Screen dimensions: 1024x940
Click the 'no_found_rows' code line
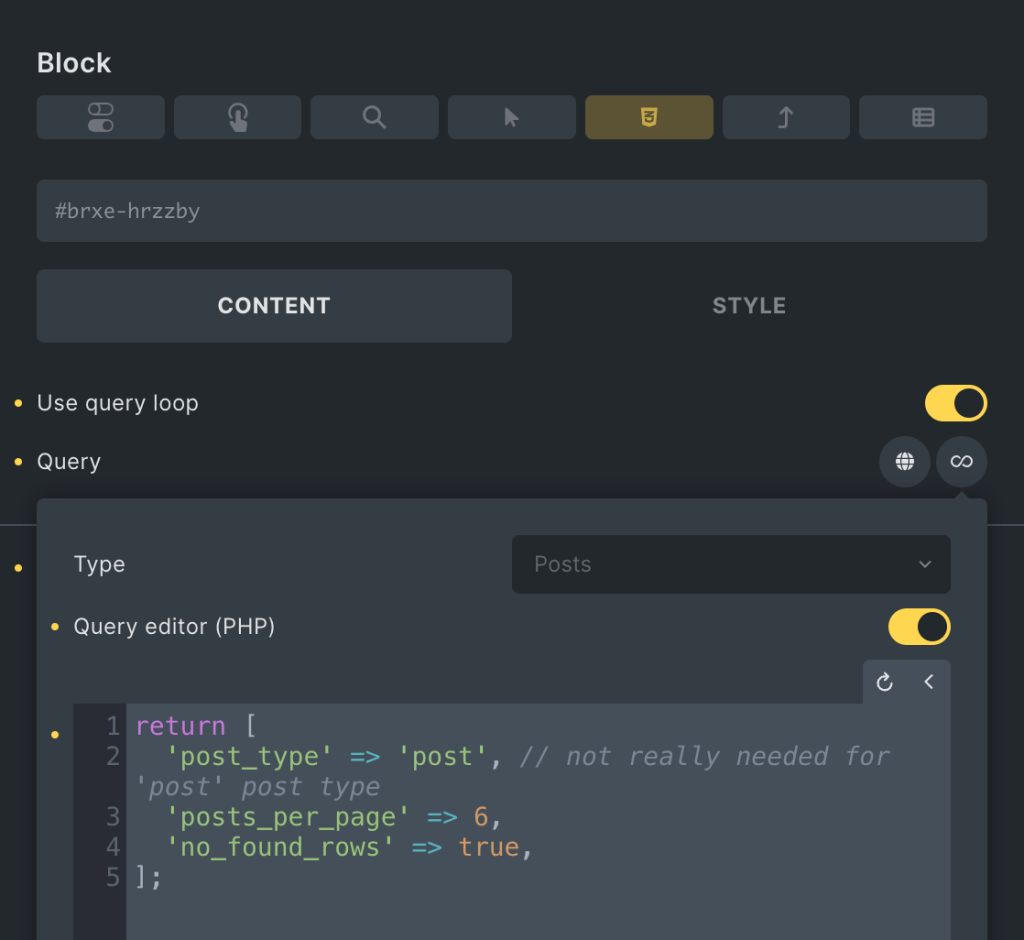(x=349, y=847)
